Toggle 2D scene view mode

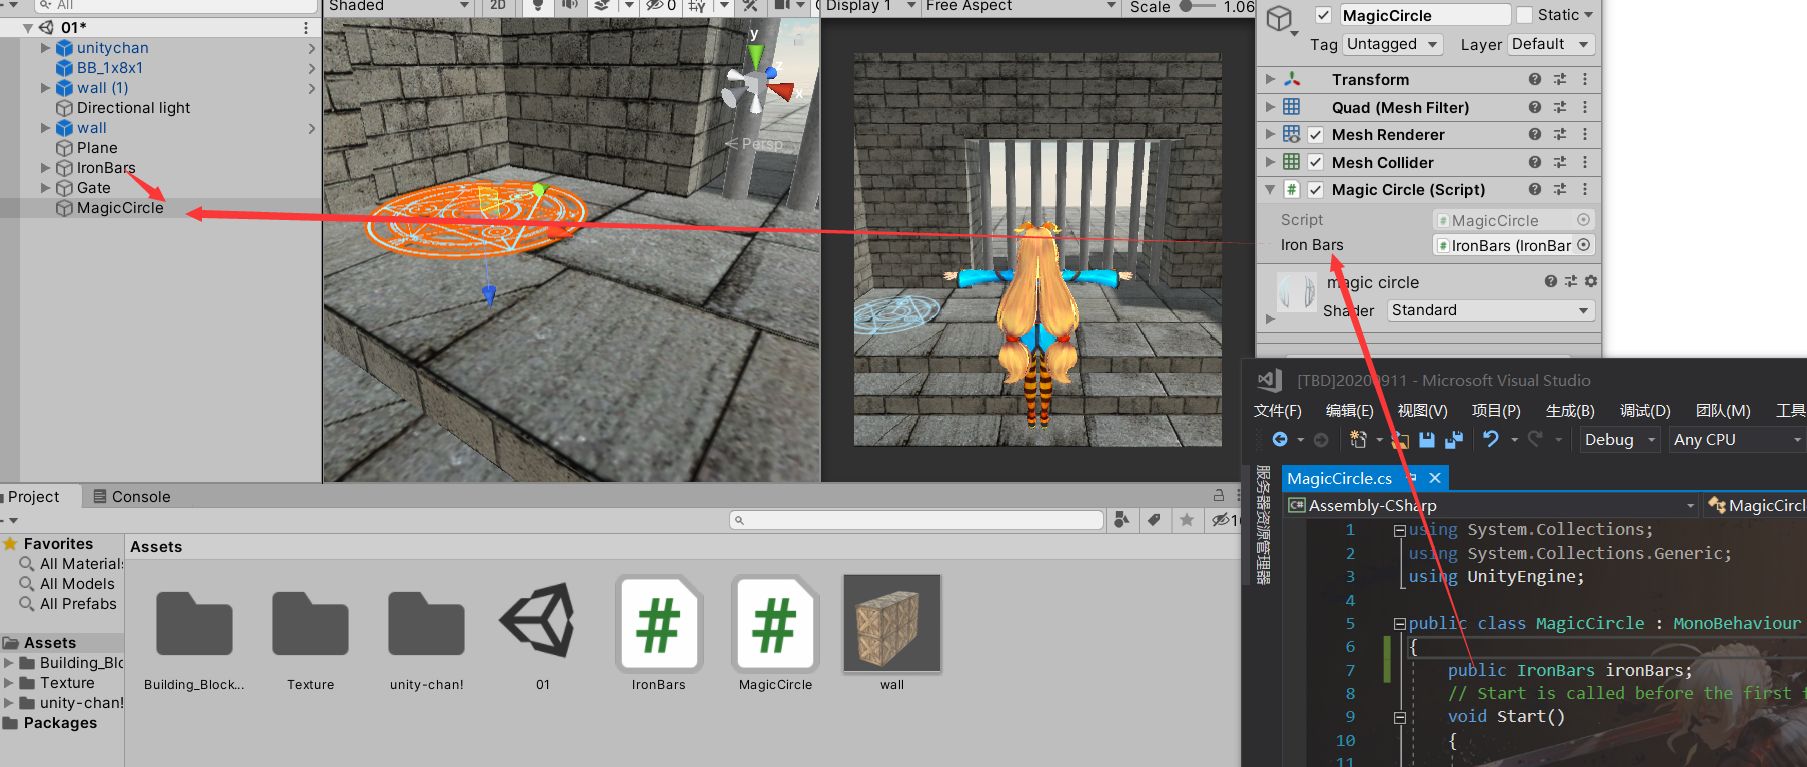(x=498, y=6)
